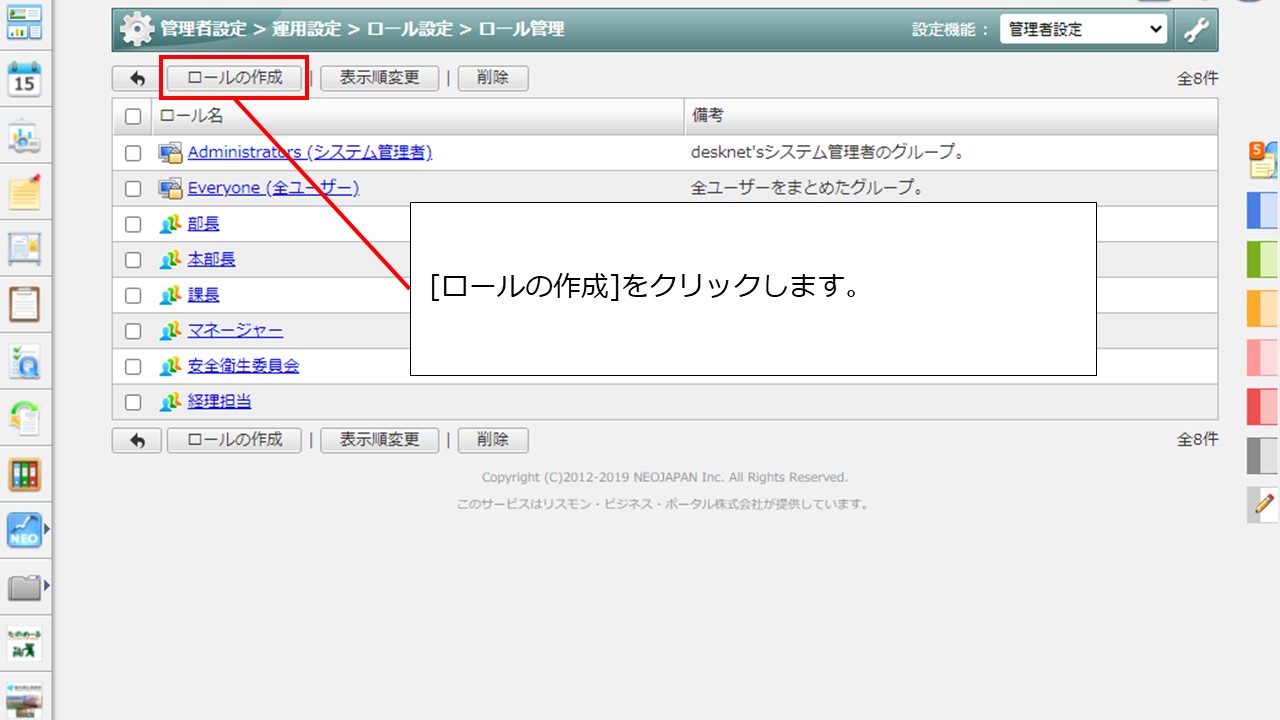
Task: Check the 経理担当 role checkbox
Action: [x=133, y=402]
